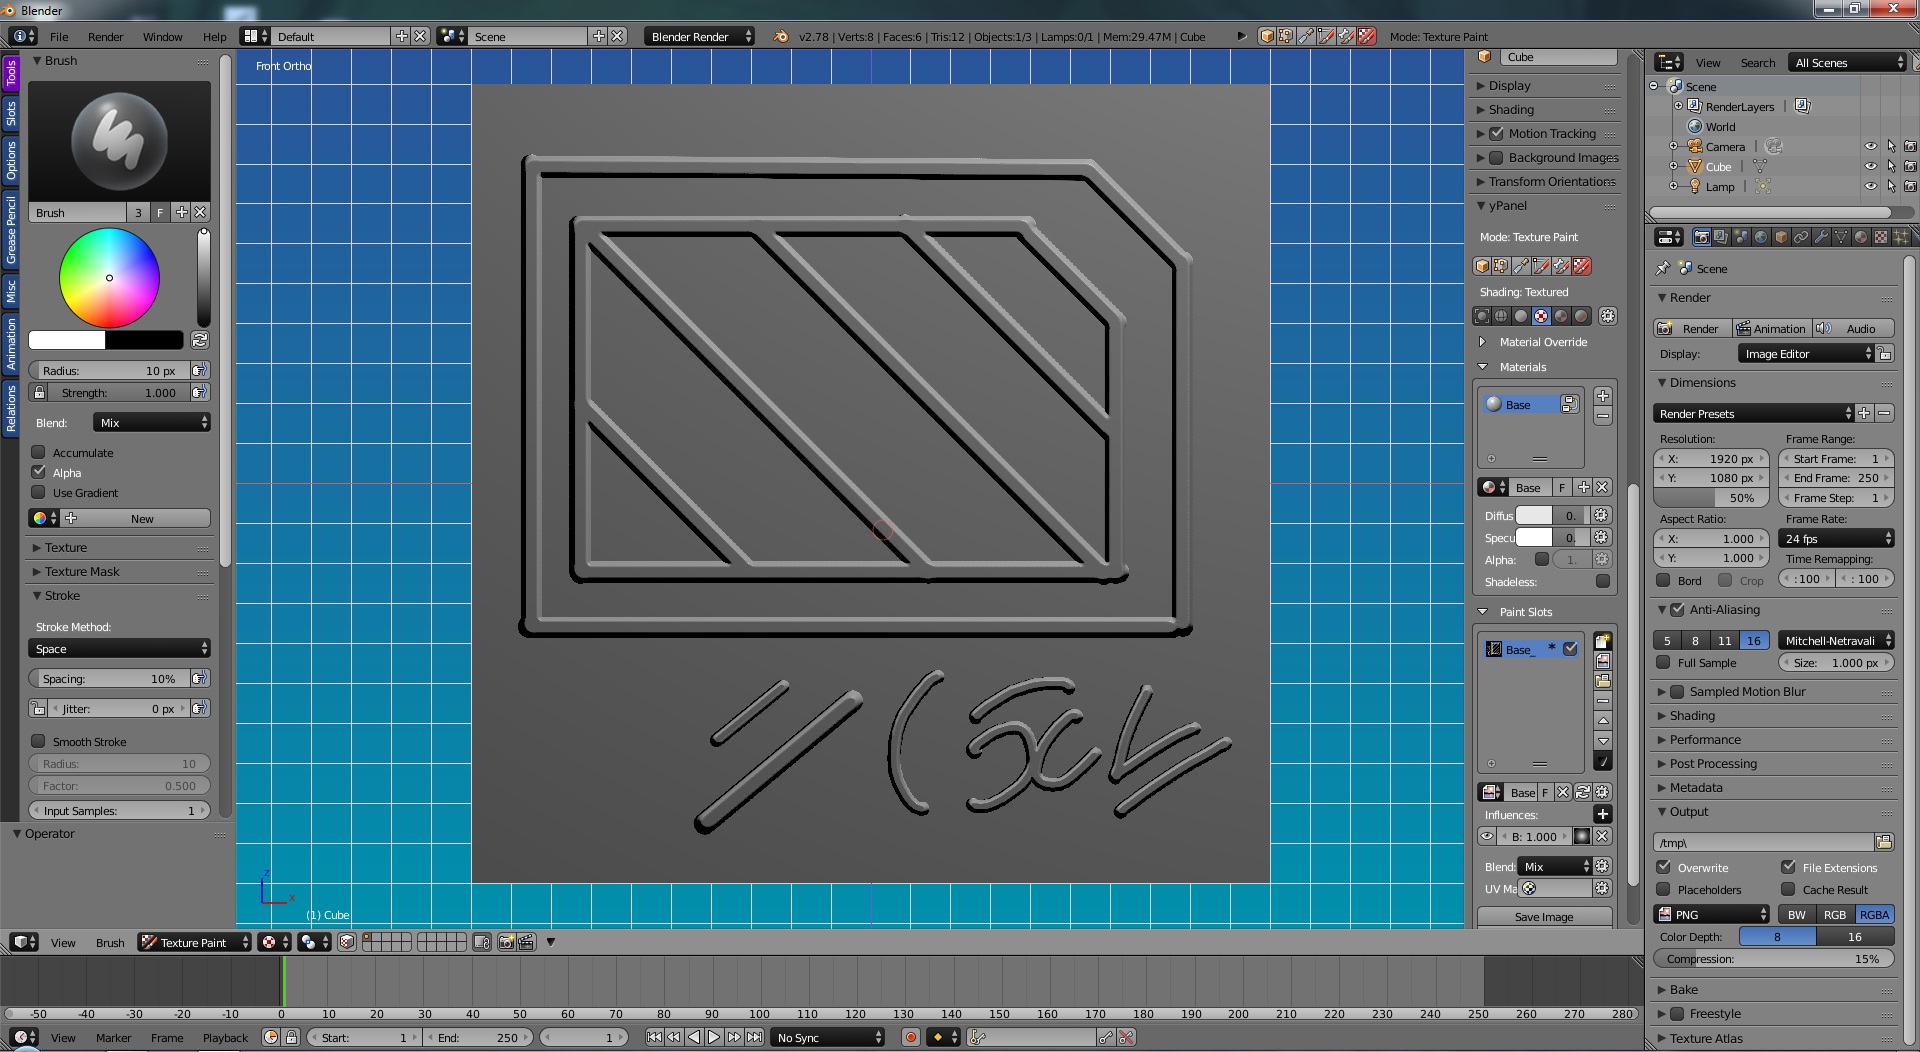Open the Blender Render engine dropdown

click(x=699, y=36)
